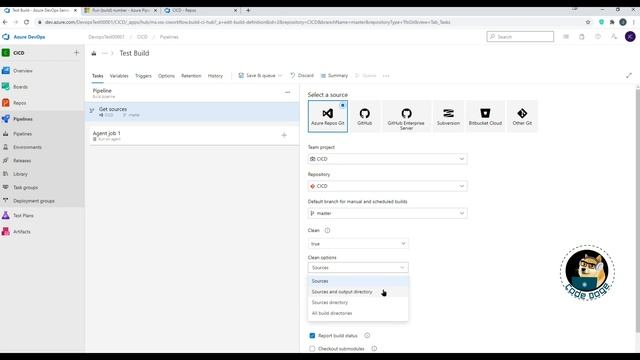This screenshot has height=360, width=640.
Task: Select Bitbucket Cloud source
Action: pos(485,116)
